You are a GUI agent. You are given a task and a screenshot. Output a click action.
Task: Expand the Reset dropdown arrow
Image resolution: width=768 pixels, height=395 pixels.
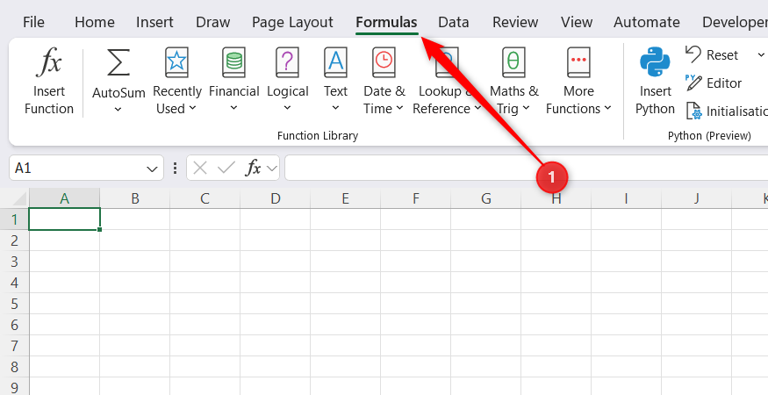pos(761,55)
